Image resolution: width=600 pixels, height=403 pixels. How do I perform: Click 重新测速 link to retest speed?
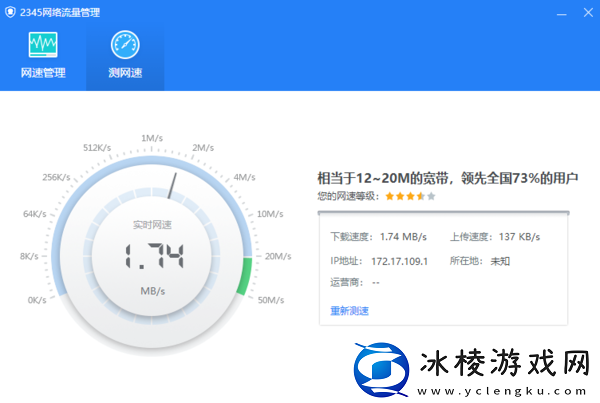[x=349, y=310]
